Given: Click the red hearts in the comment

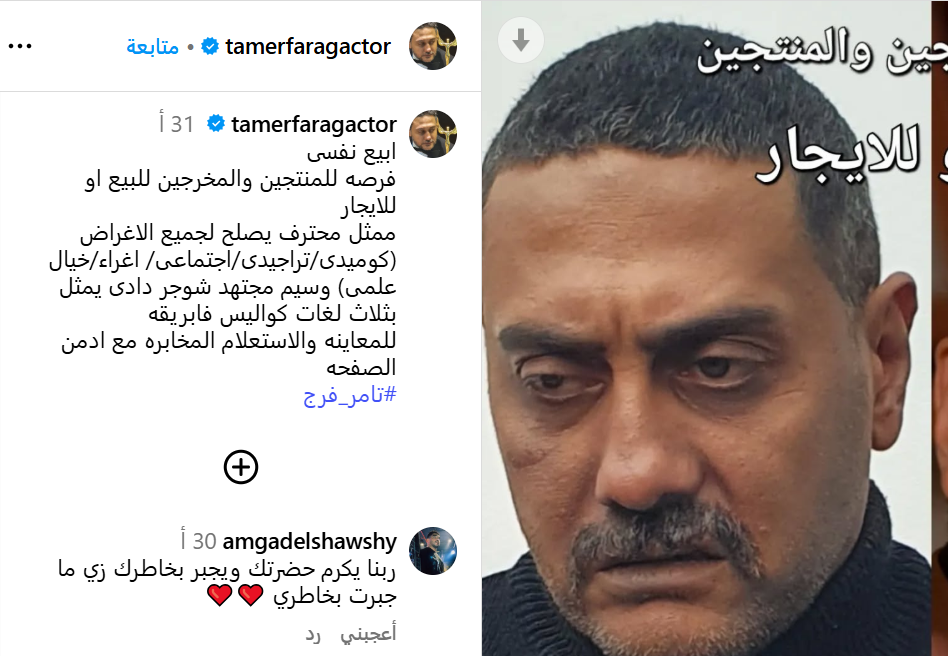Looking at the screenshot, I should (235, 596).
